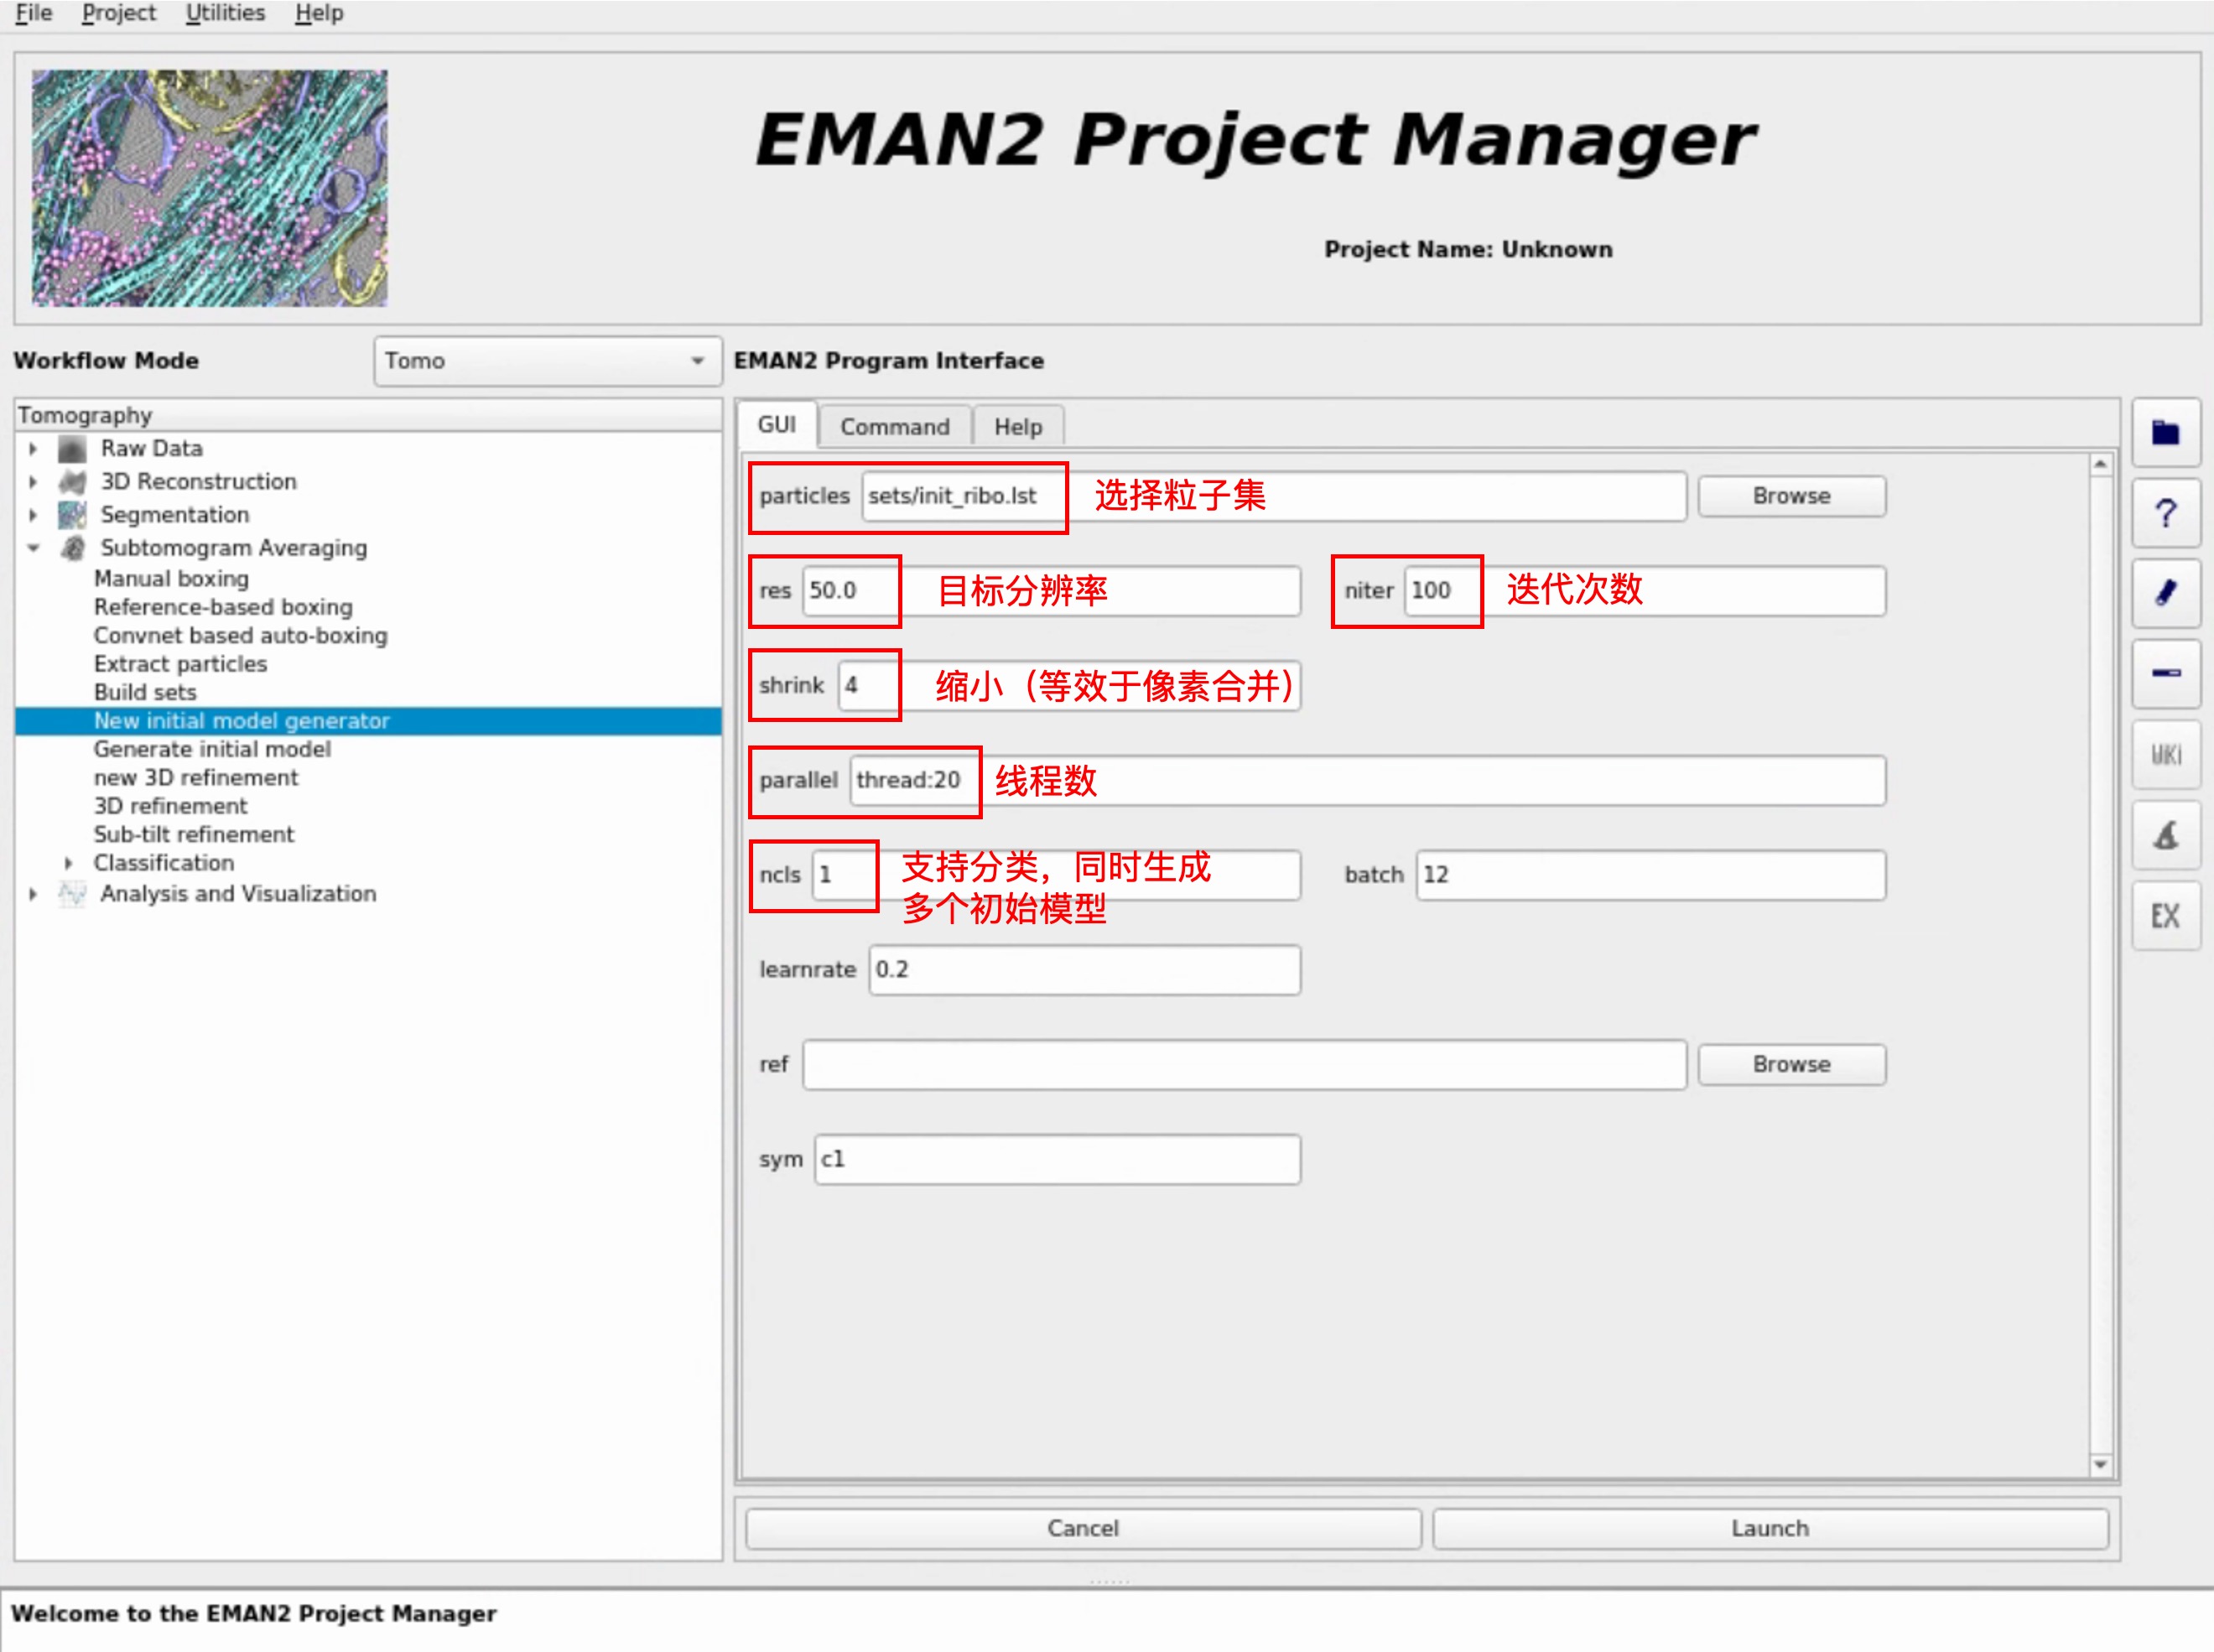Click the 'Project Name: Unknown' text
2214x1652 pixels.
[x=1468, y=249]
